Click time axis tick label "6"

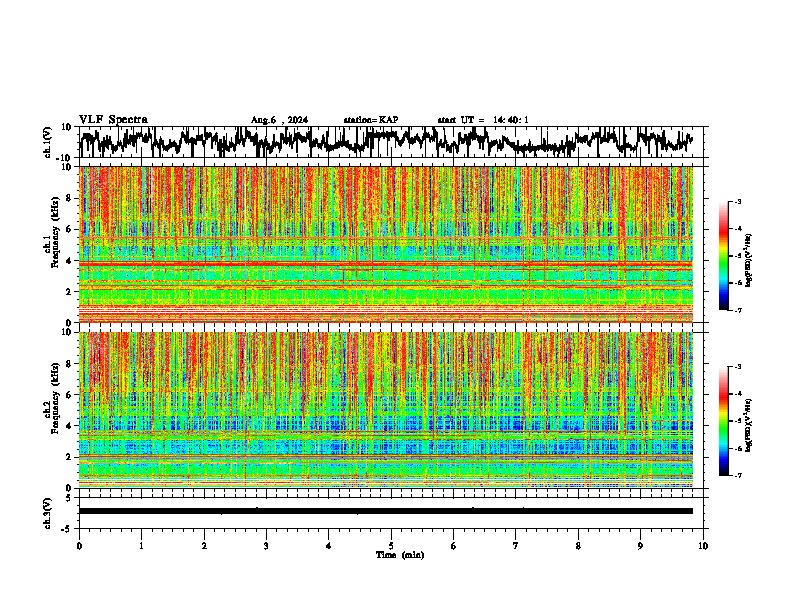[454, 546]
